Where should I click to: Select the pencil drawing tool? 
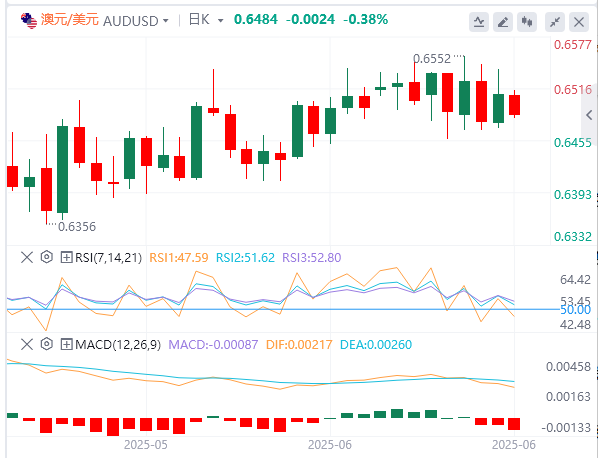pyautogui.click(x=503, y=22)
